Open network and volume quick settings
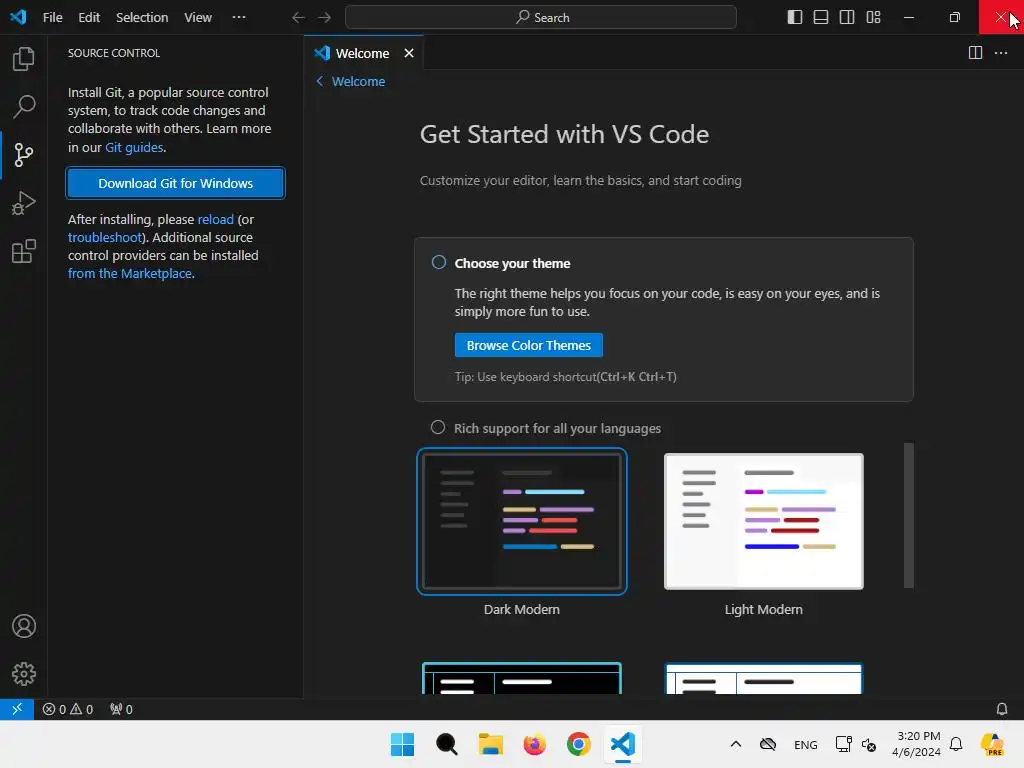Screen dimensions: 1024x768 tap(856, 744)
